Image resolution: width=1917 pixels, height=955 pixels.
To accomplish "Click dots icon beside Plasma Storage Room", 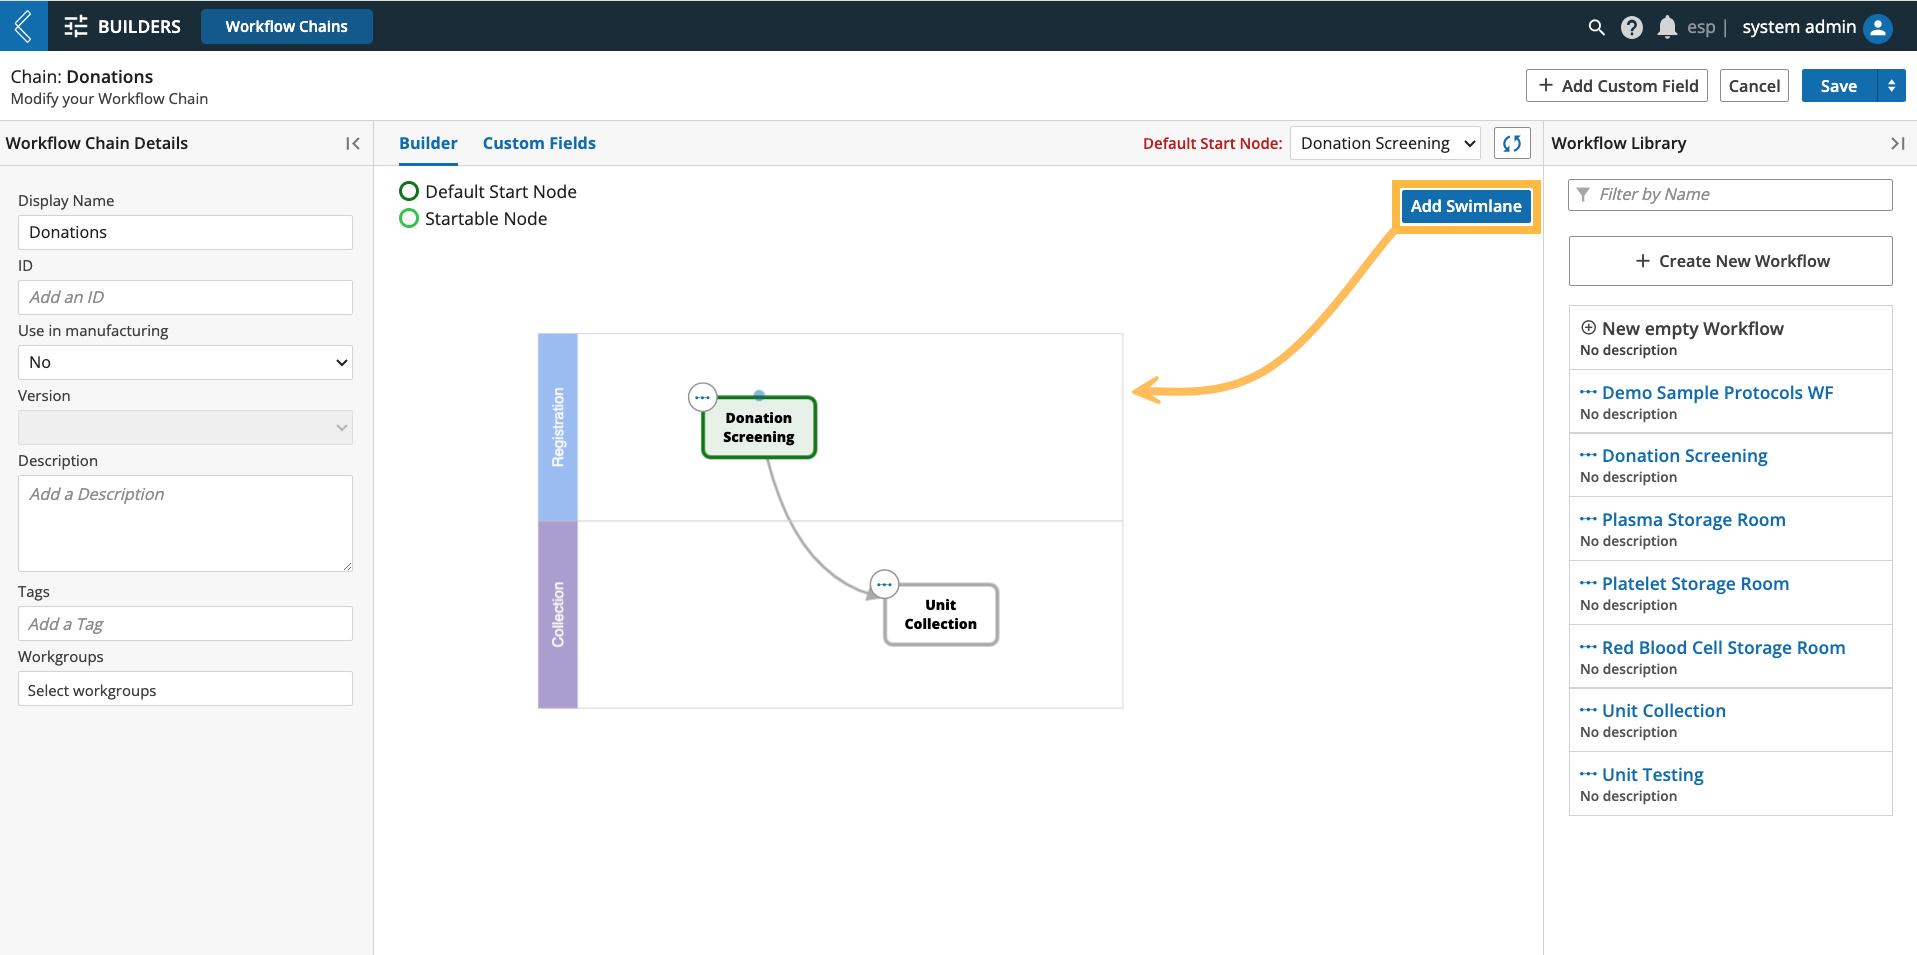I will pyautogui.click(x=1588, y=519).
